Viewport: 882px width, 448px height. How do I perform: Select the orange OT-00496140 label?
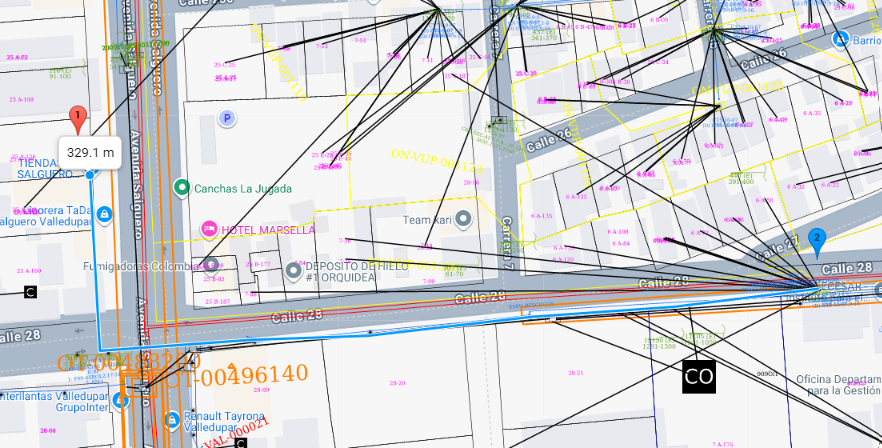tap(236, 375)
